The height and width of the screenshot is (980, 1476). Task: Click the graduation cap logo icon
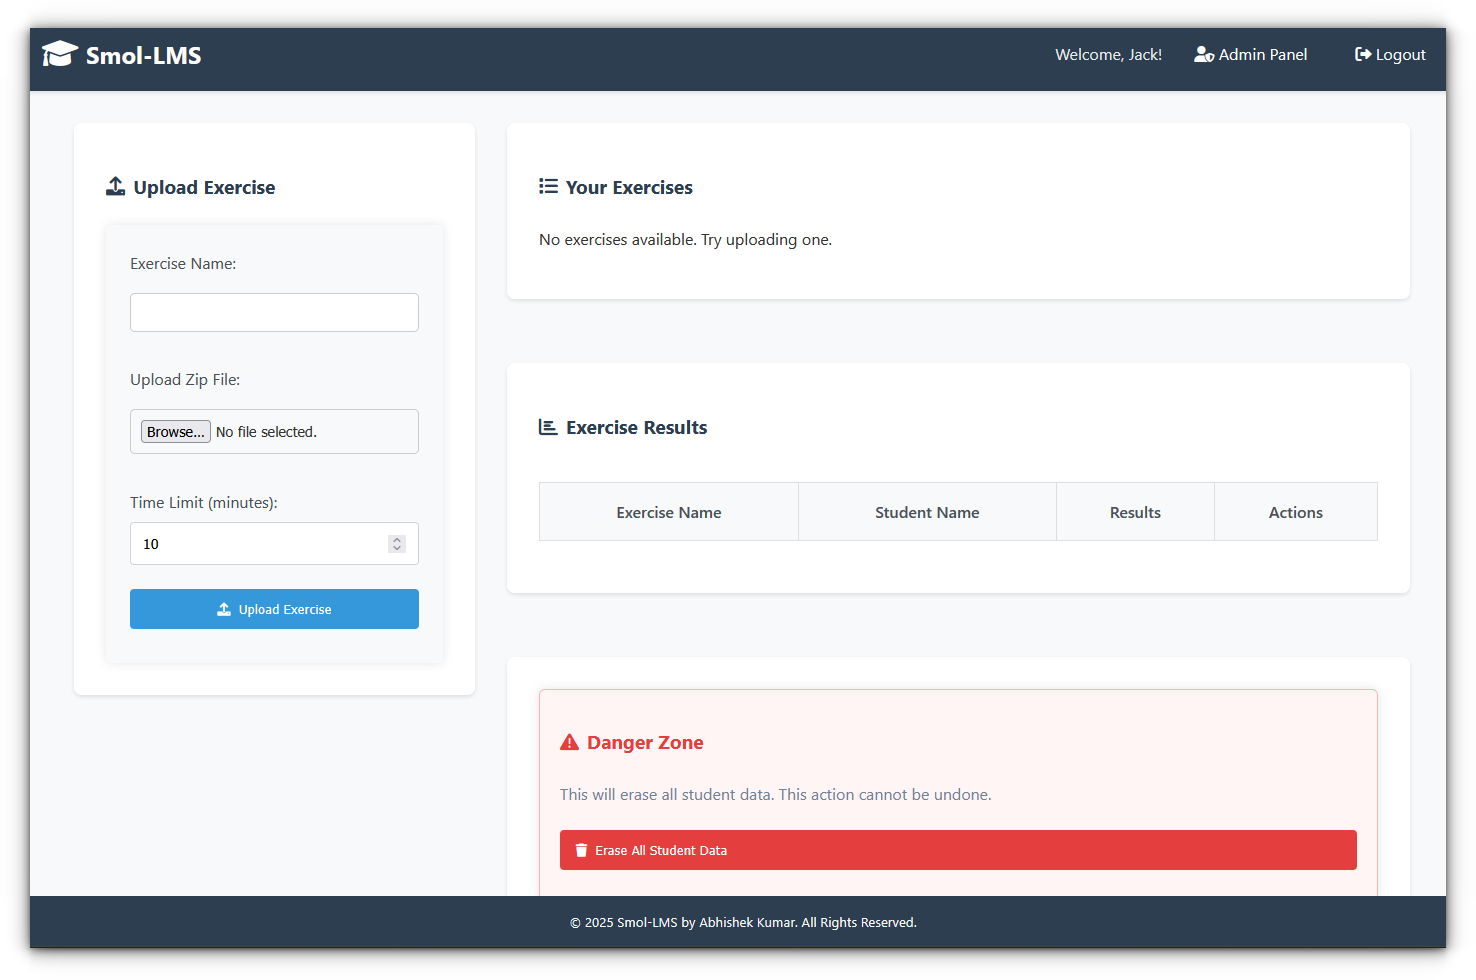pos(59,54)
